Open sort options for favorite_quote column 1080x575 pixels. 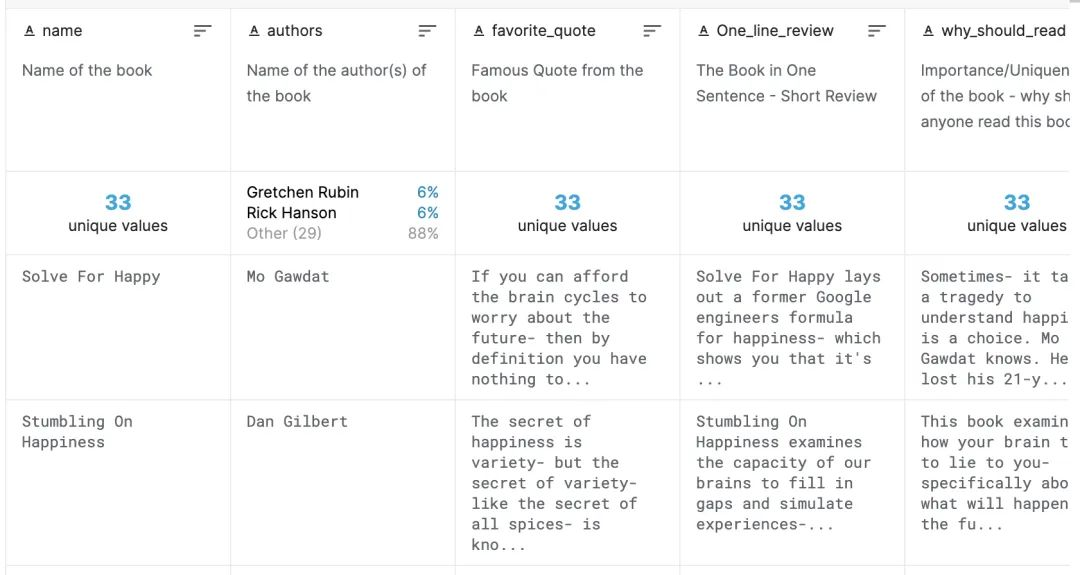[652, 31]
